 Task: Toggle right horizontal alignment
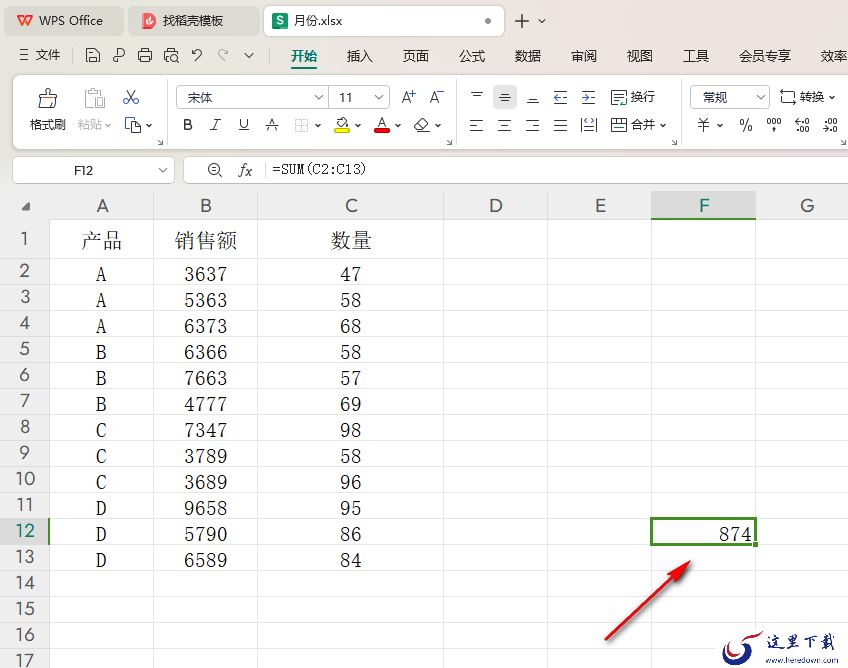coord(533,125)
